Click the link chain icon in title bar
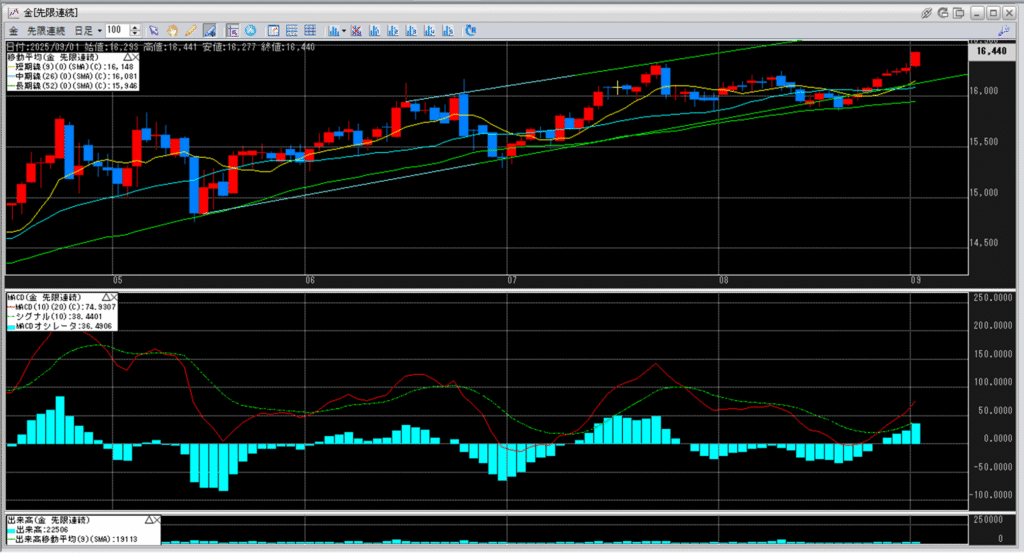Screen dimensions: 1024x553 tap(926, 12)
